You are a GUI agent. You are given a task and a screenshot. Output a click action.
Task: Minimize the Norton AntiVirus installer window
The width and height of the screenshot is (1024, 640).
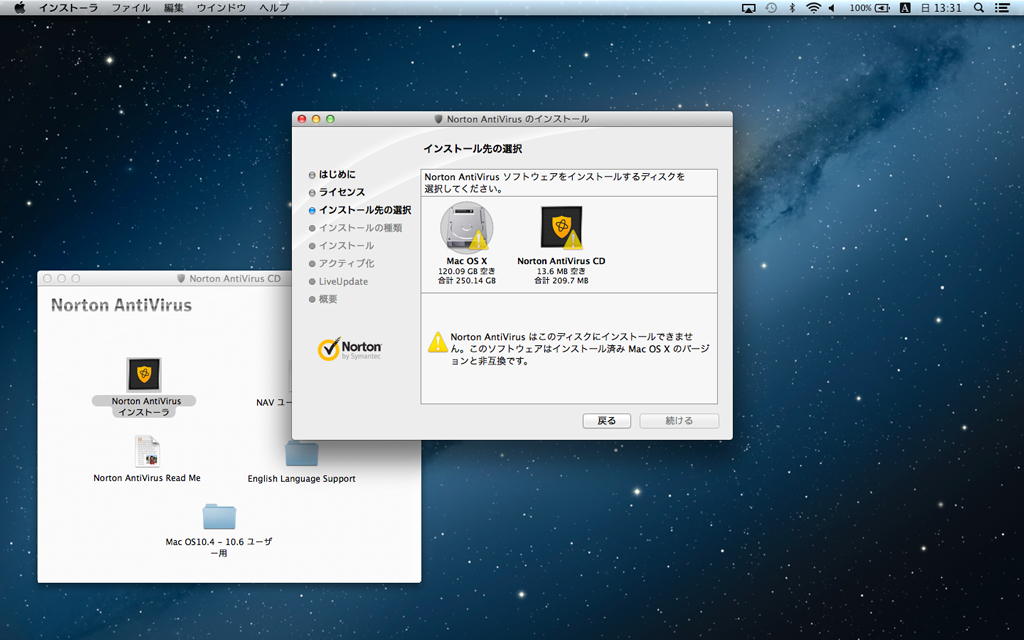pos(316,119)
